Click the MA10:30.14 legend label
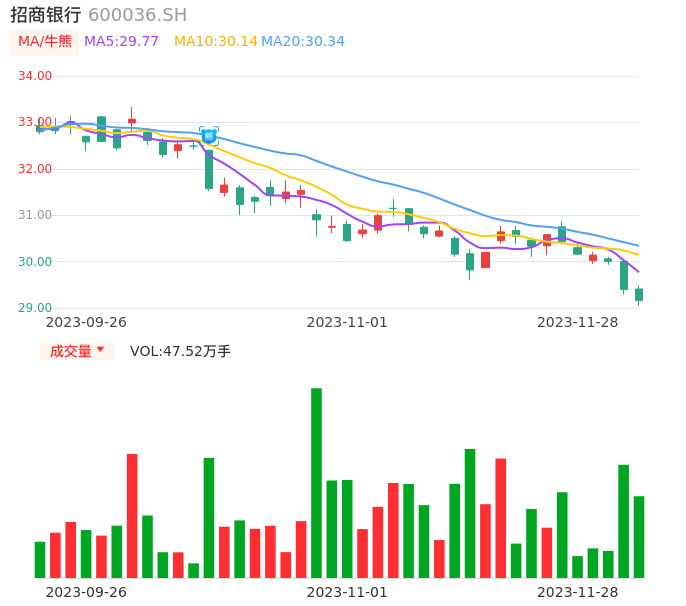 (x=216, y=42)
